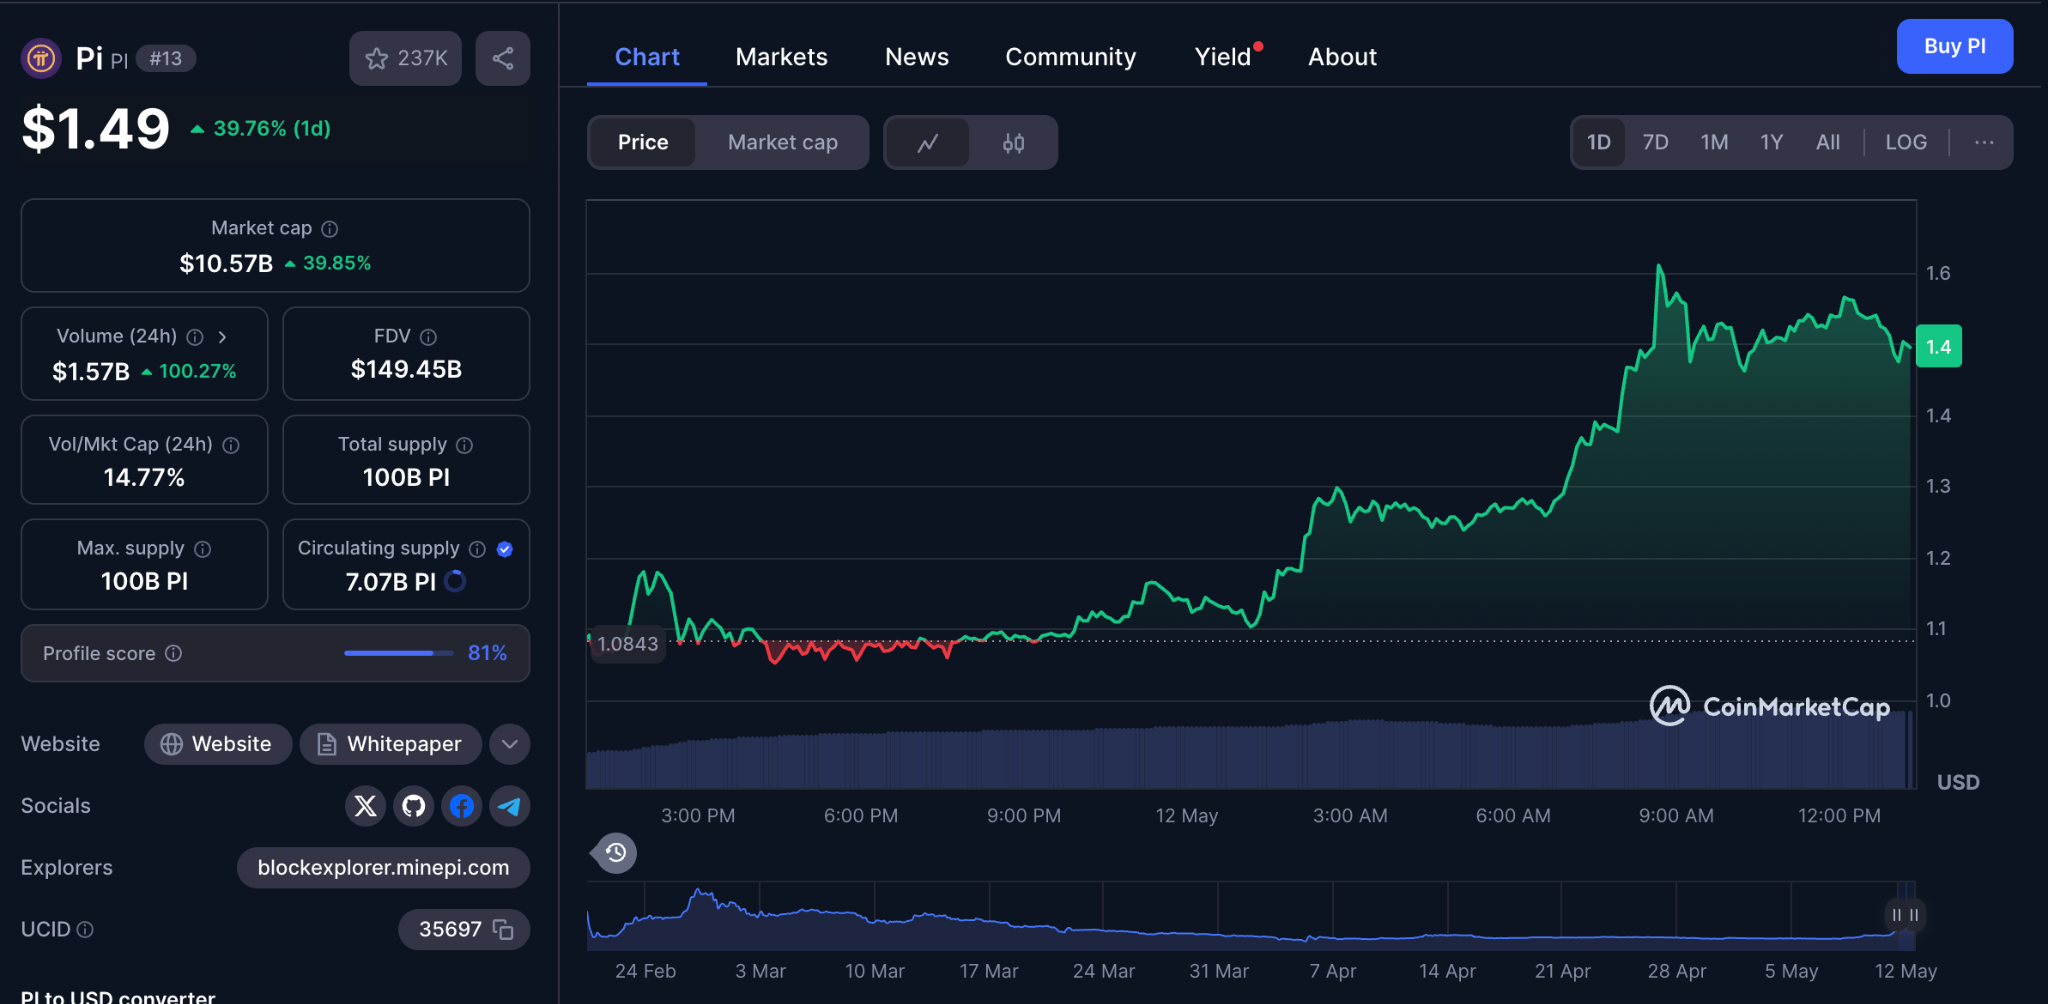
Task: Click the range slider handle on mini timeline
Action: (1904, 915)
